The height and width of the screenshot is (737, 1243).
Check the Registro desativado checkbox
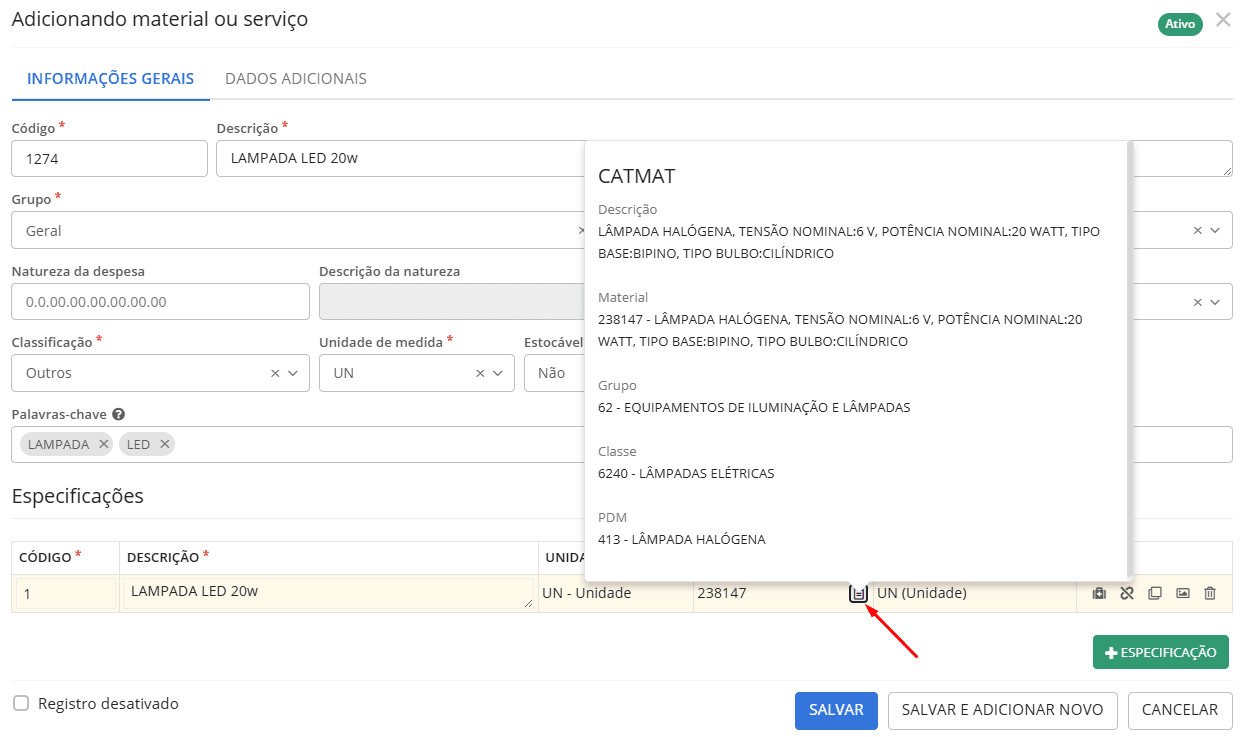click(21, 703)
